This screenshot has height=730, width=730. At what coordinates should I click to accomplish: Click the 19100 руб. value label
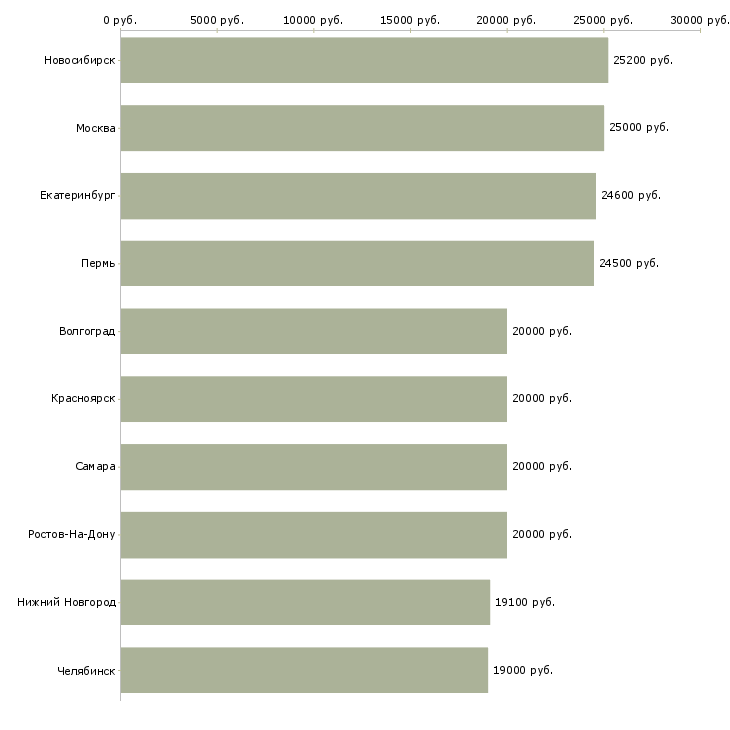524,602
